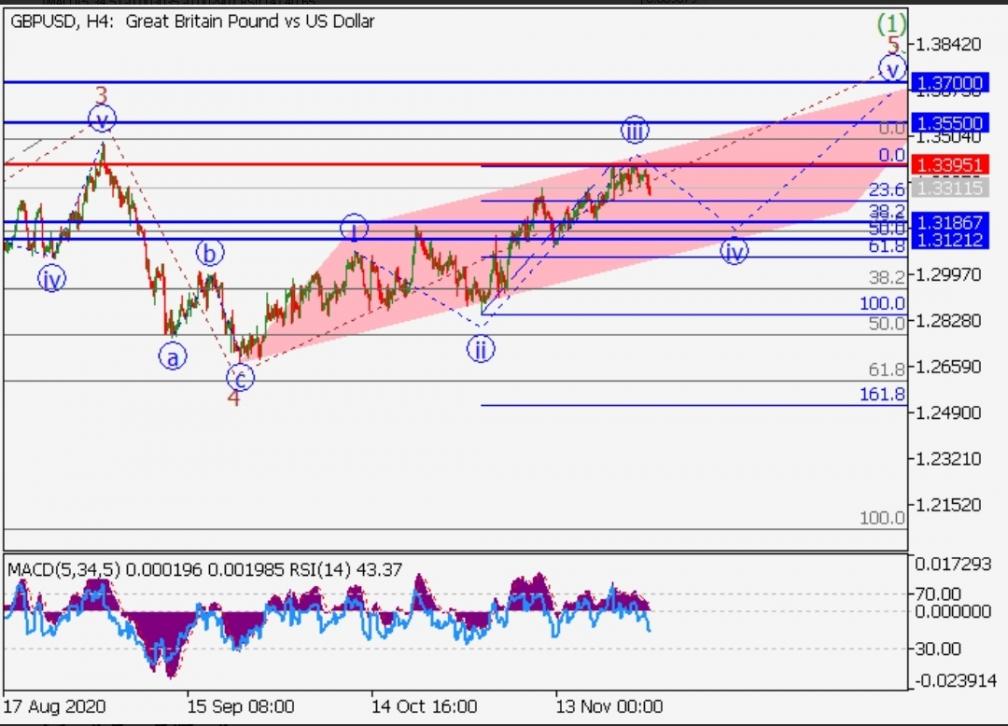Select the green (1) wave label
Viewport: 1008px width, 726px height.
891,22
